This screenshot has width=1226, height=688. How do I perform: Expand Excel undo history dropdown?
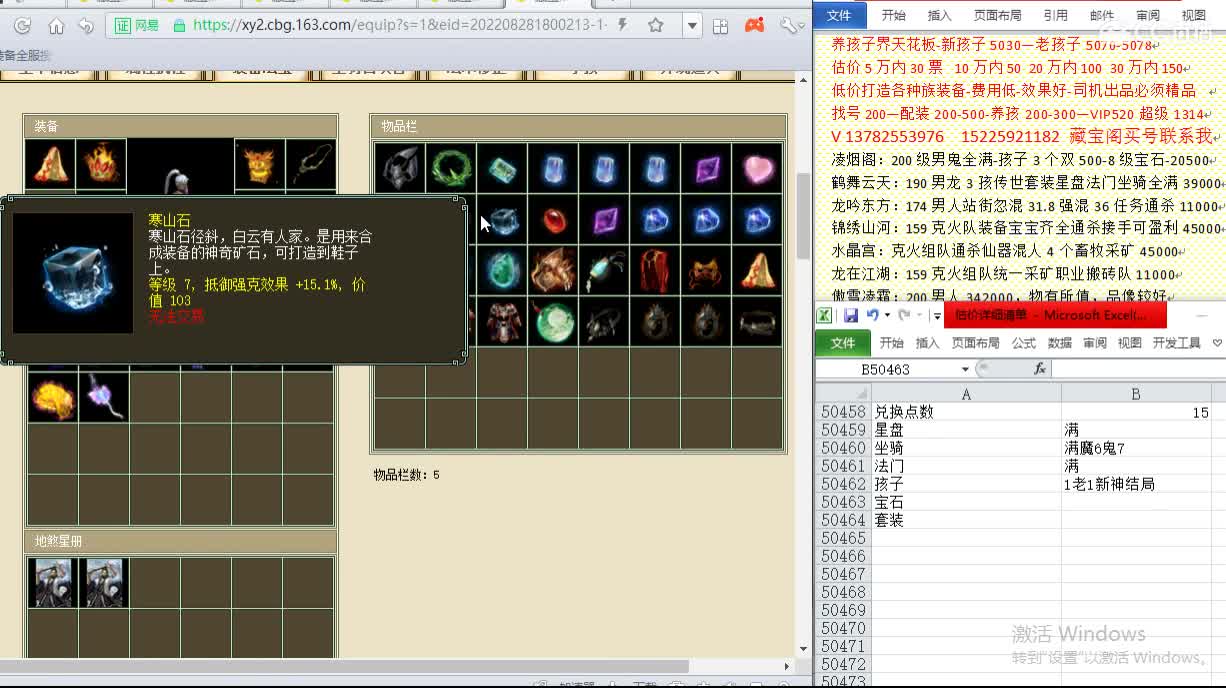(886, 316)
